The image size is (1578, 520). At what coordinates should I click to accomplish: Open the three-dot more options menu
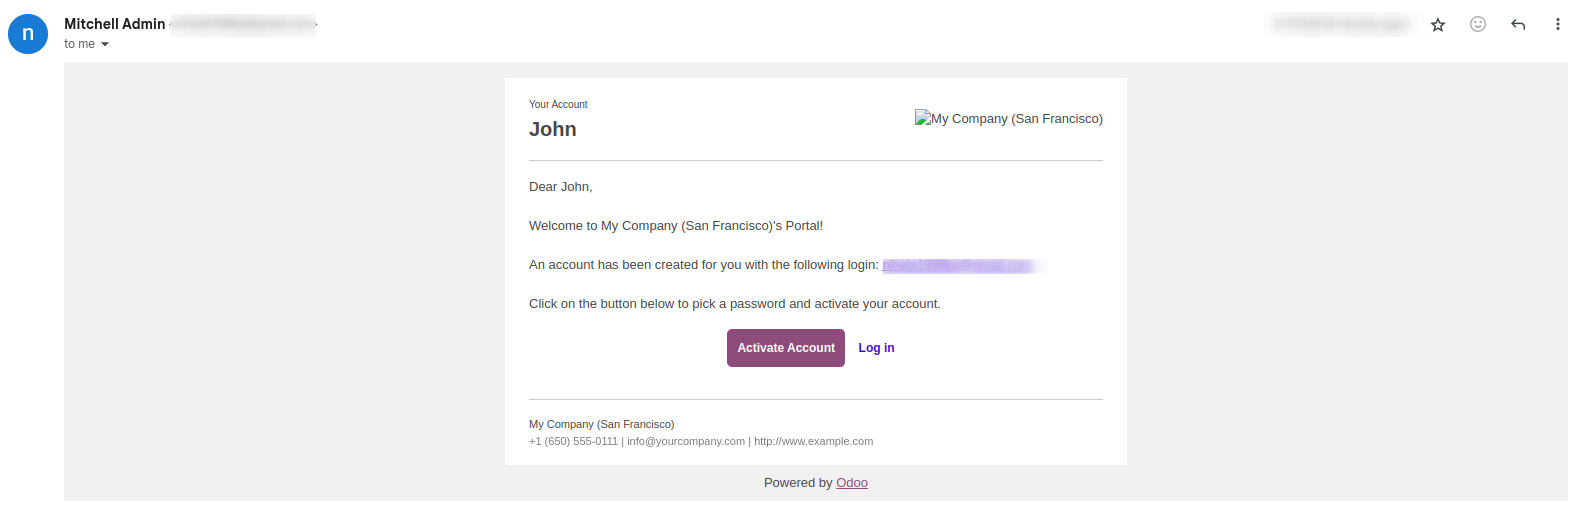pos(1557,24)
